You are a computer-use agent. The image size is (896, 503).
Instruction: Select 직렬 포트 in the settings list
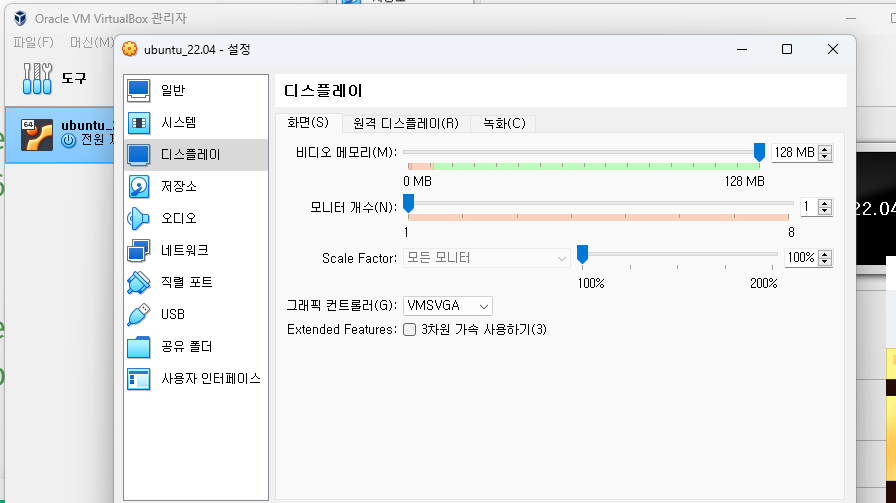pyautogui.click(x=196, y=282)
